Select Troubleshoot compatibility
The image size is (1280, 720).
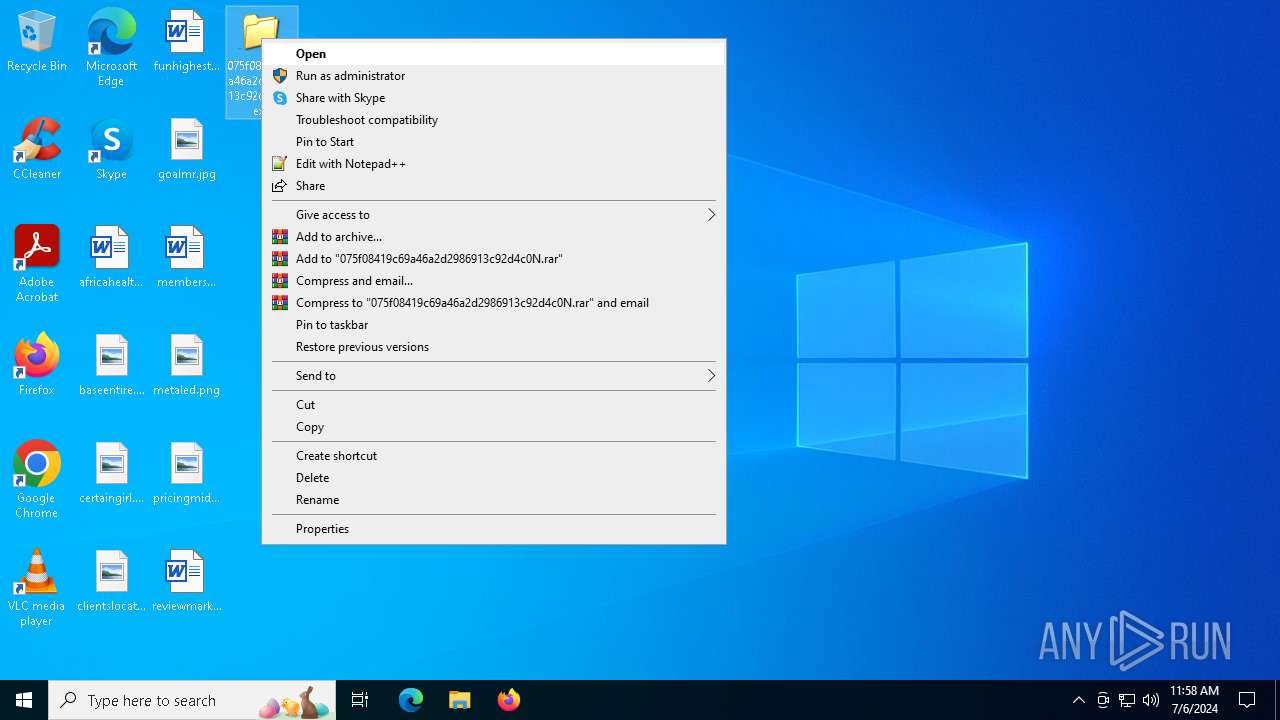494,120
